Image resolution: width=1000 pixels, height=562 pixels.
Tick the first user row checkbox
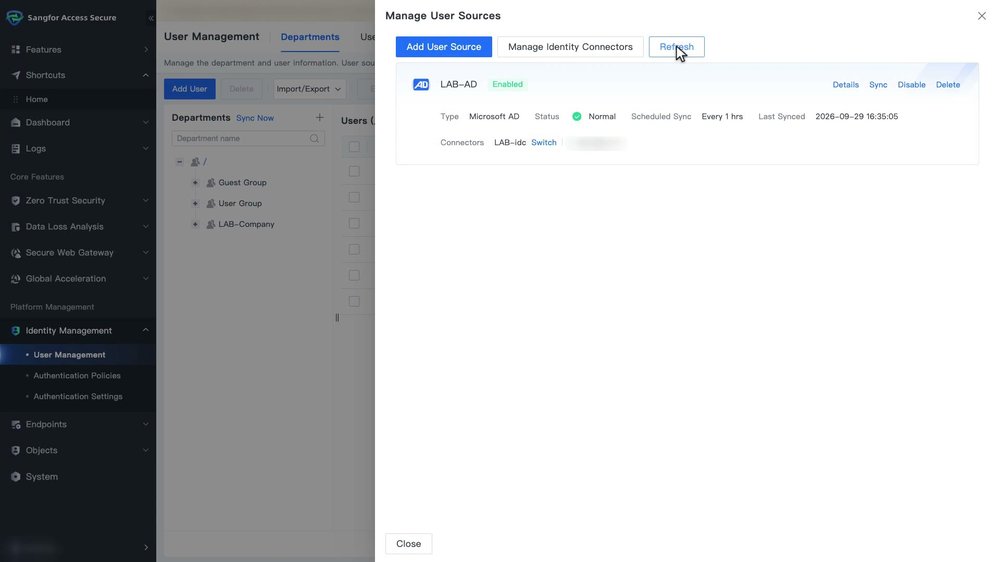pos(354,171)
